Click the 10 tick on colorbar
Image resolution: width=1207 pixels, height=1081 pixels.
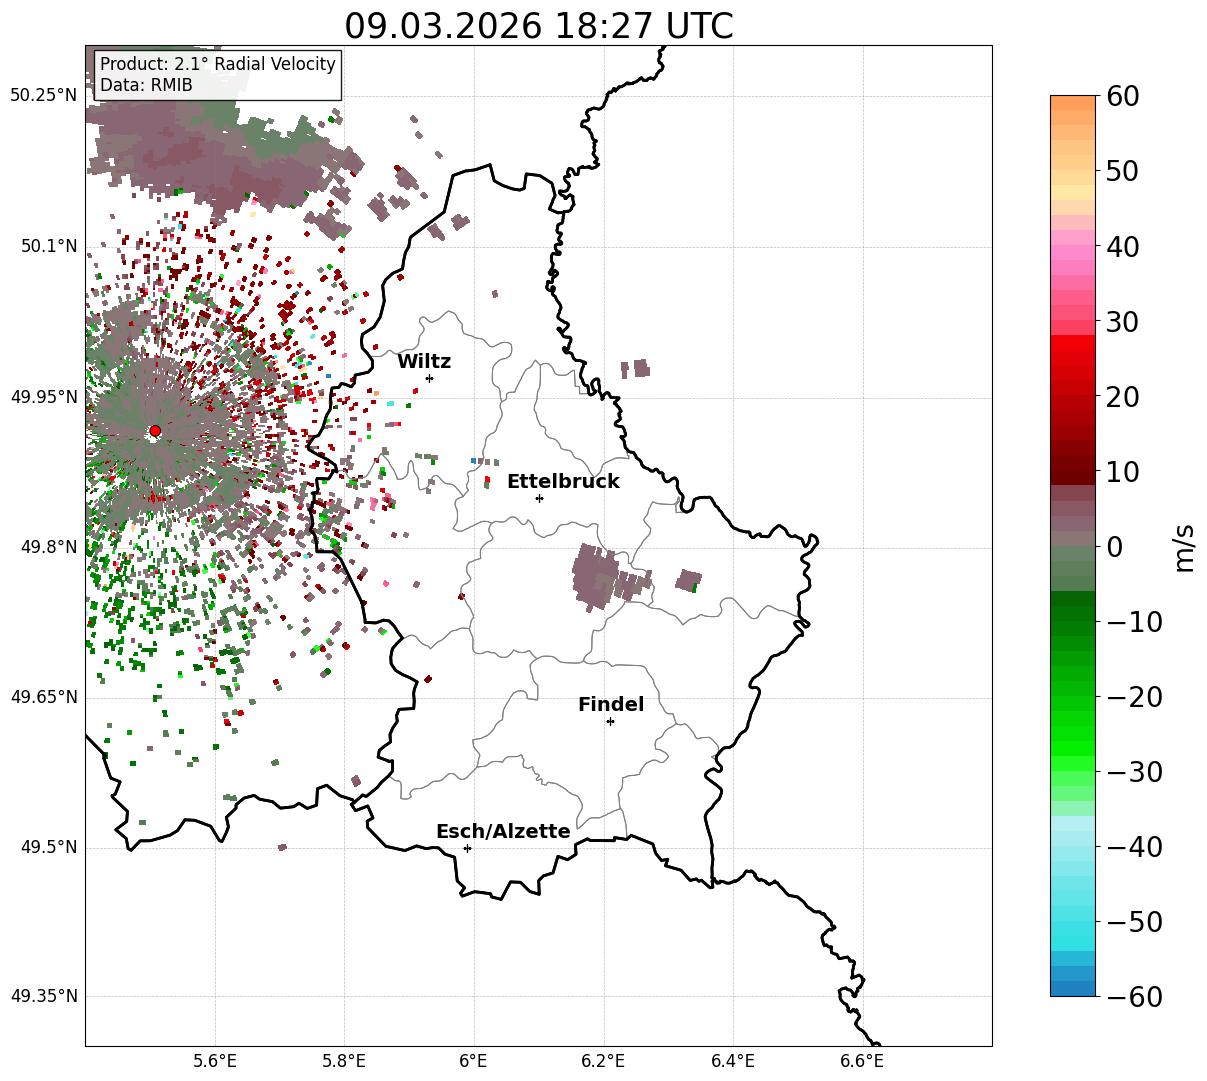pyautogui.click(x=1123, y=471)
